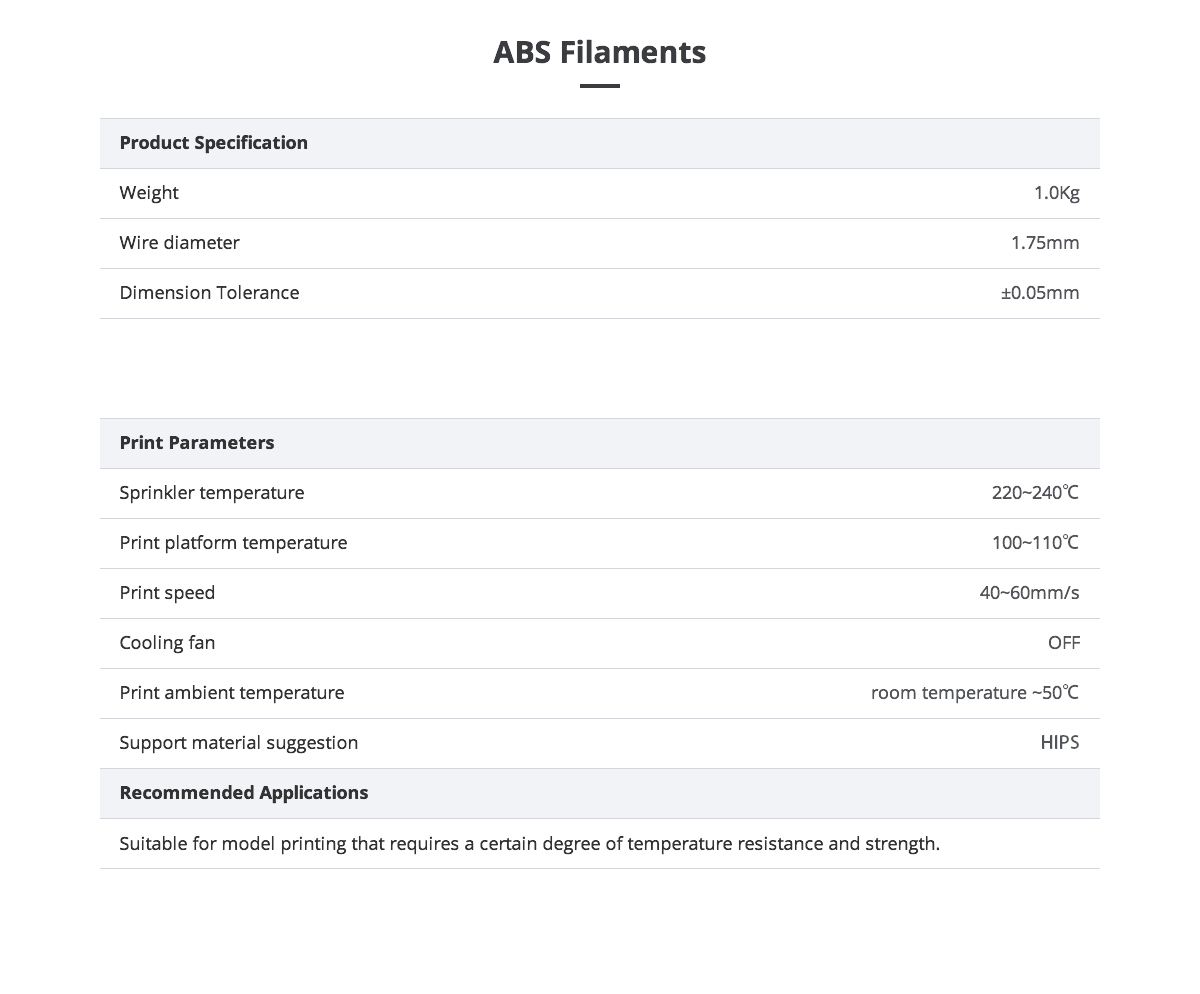Click the Dimension Tolerance label
The image size is (1200, 994).
pos(209,293)
